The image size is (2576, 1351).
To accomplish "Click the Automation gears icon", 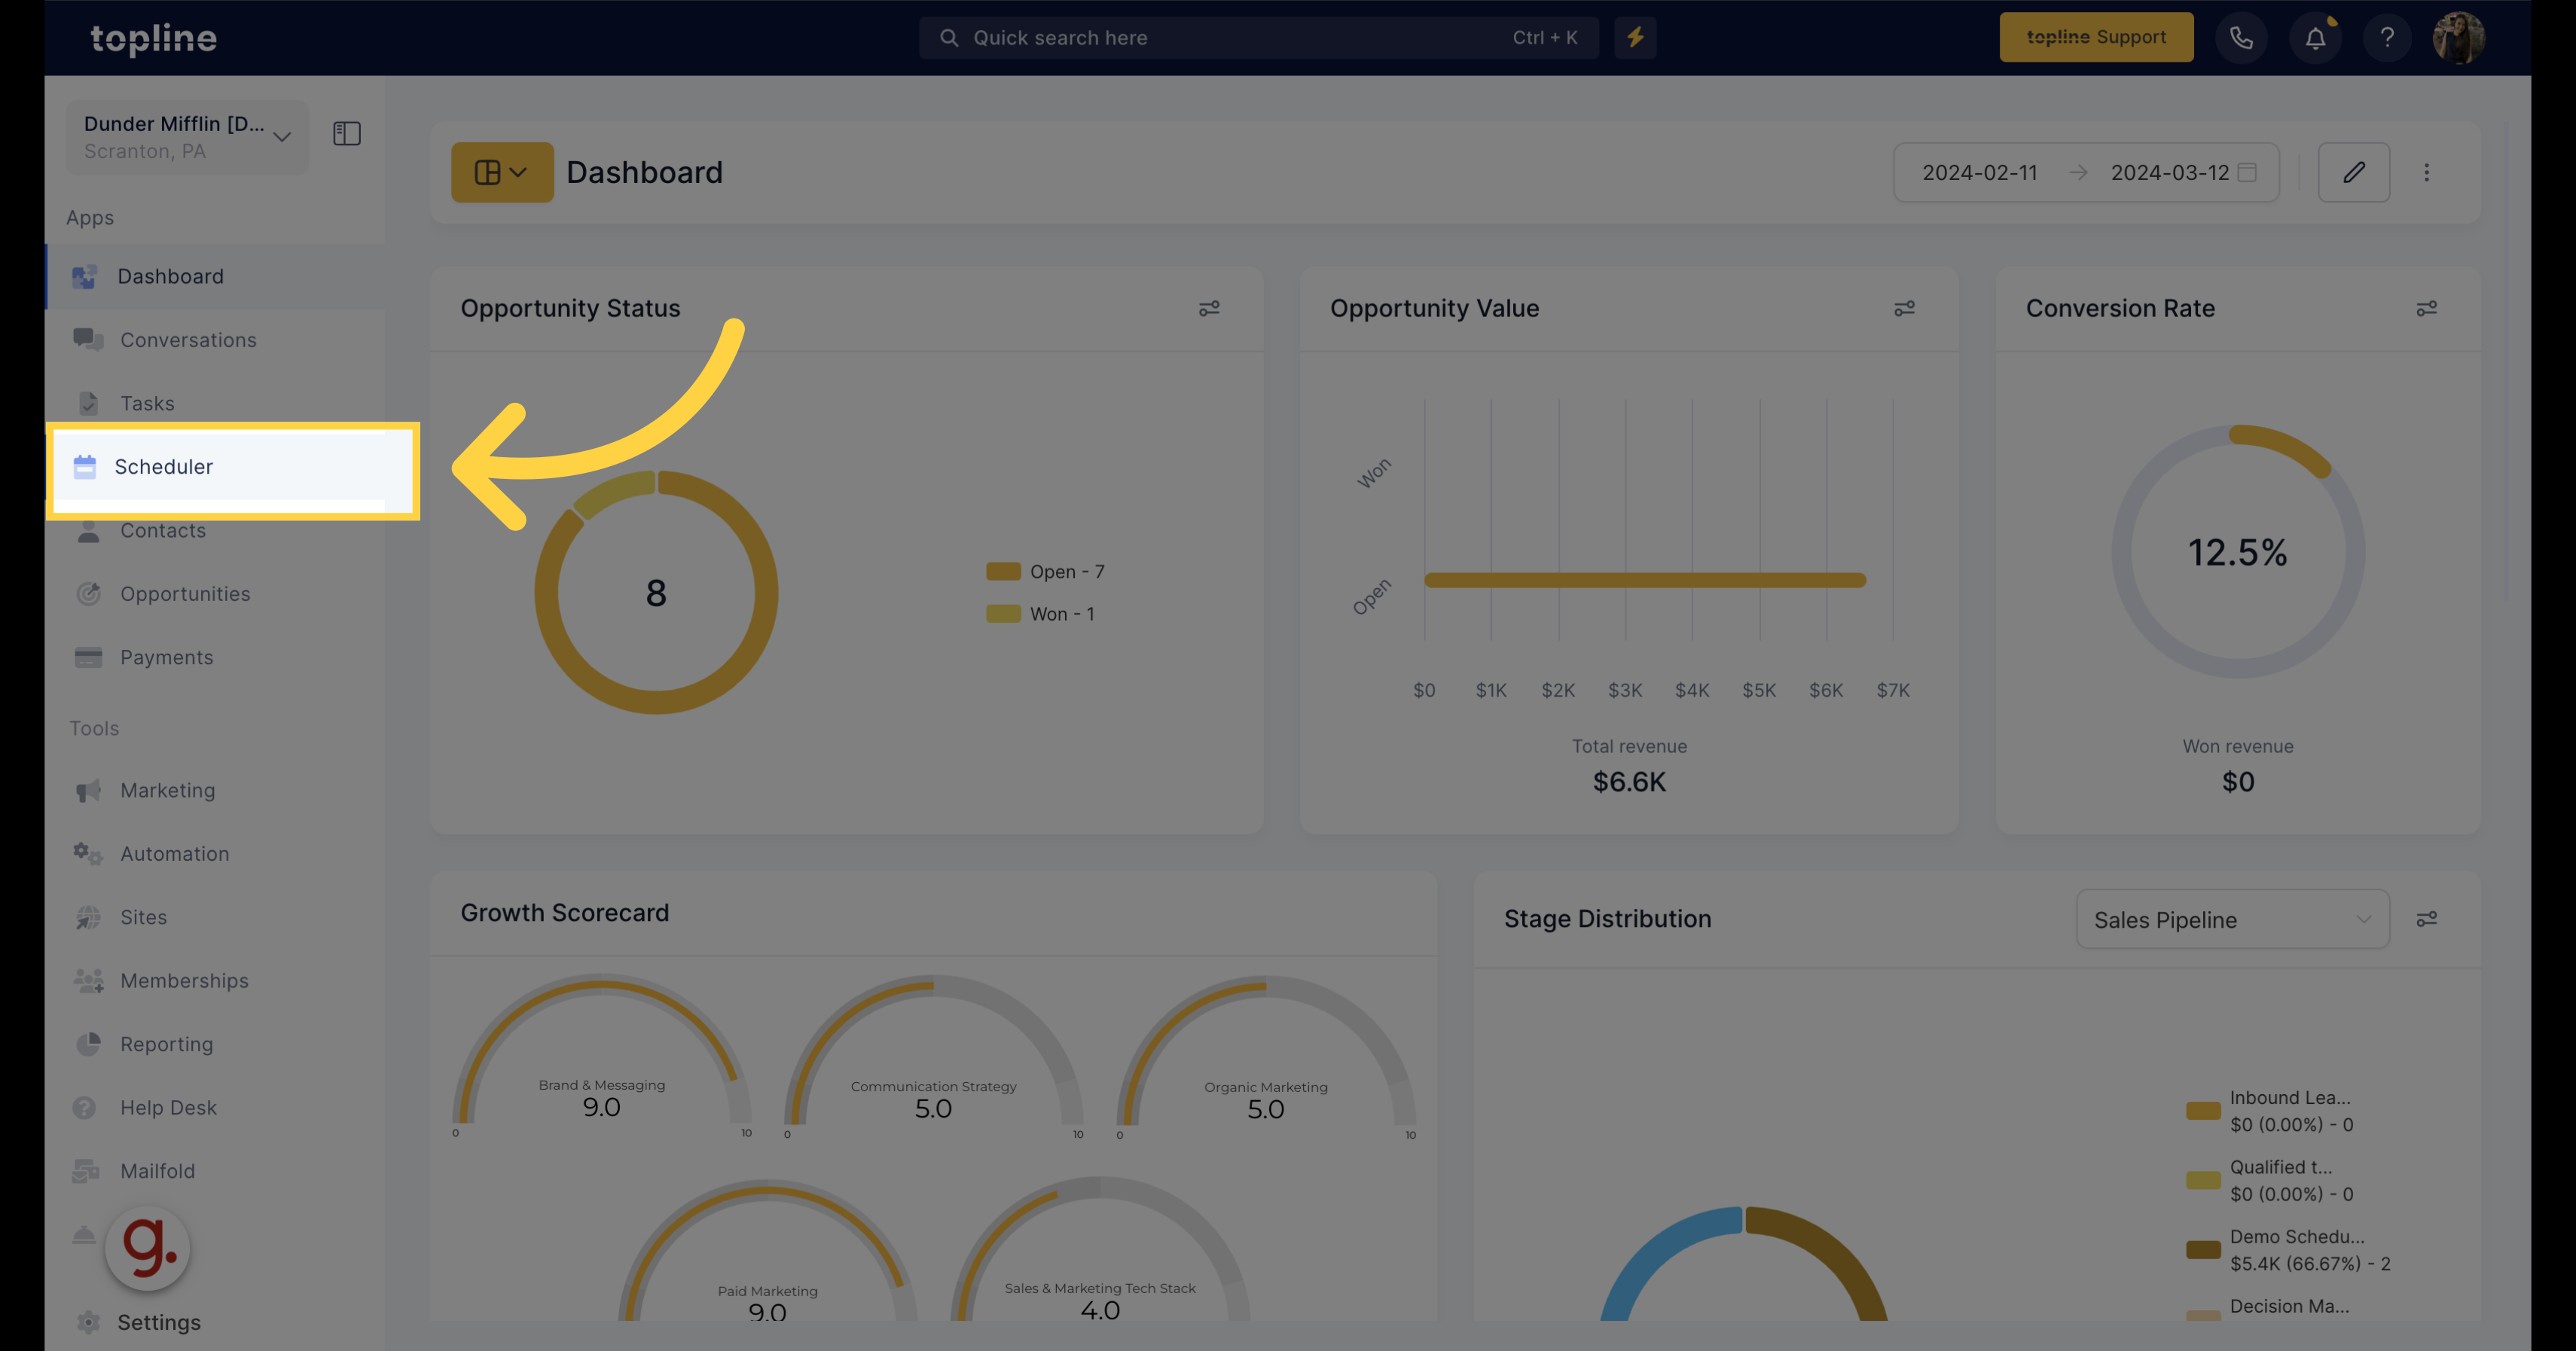I will point(88,853).
